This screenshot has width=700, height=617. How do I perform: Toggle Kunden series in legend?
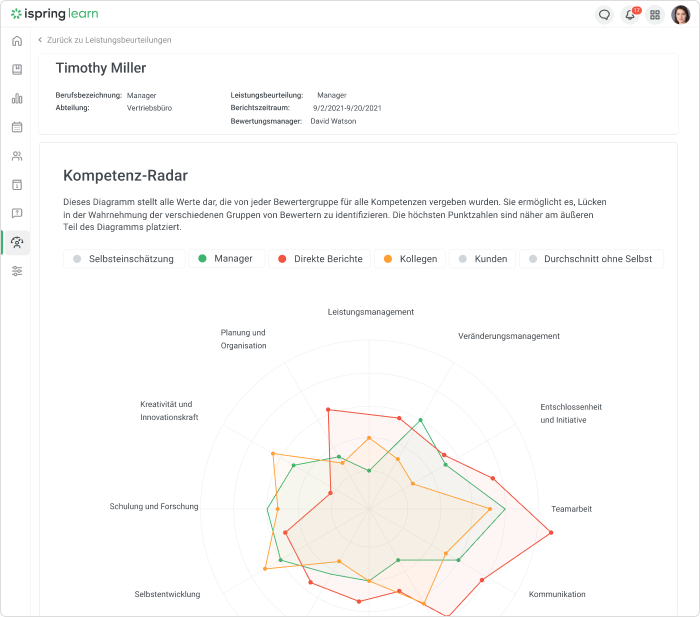click(x=482, y=259)
